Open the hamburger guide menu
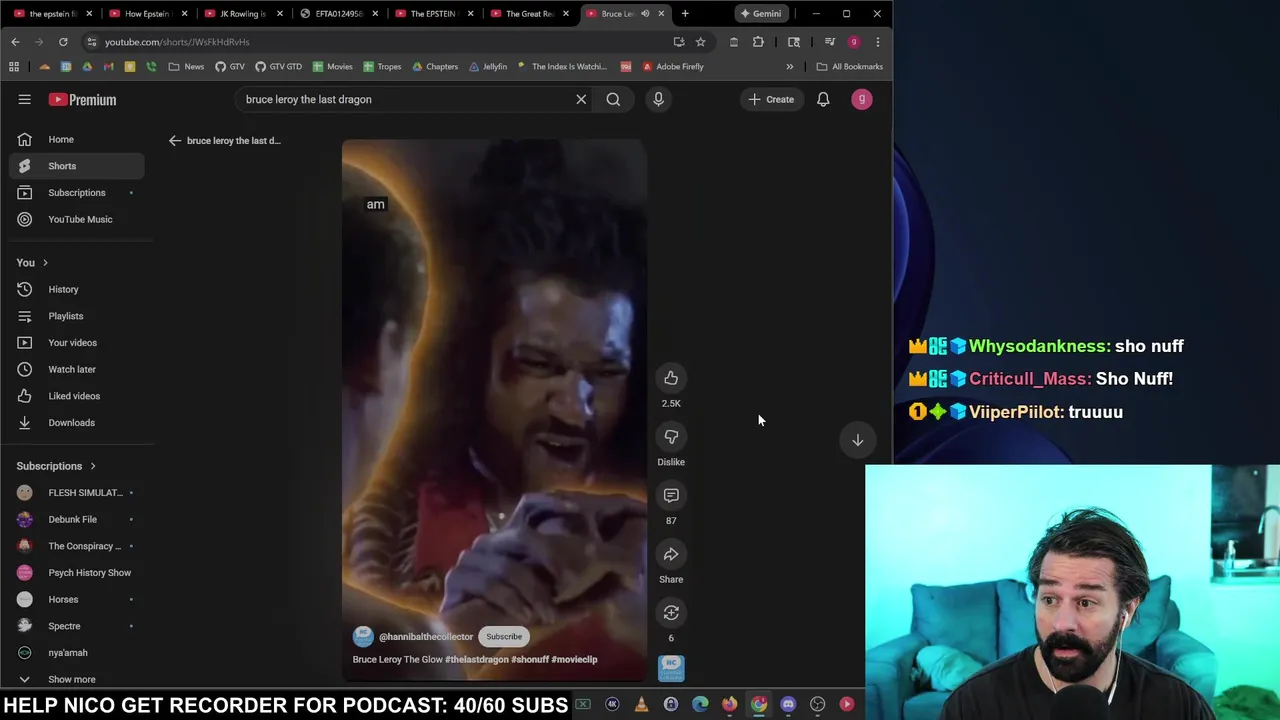Image resolution: width=1280 pixels, height=720 pixels. 25,99
